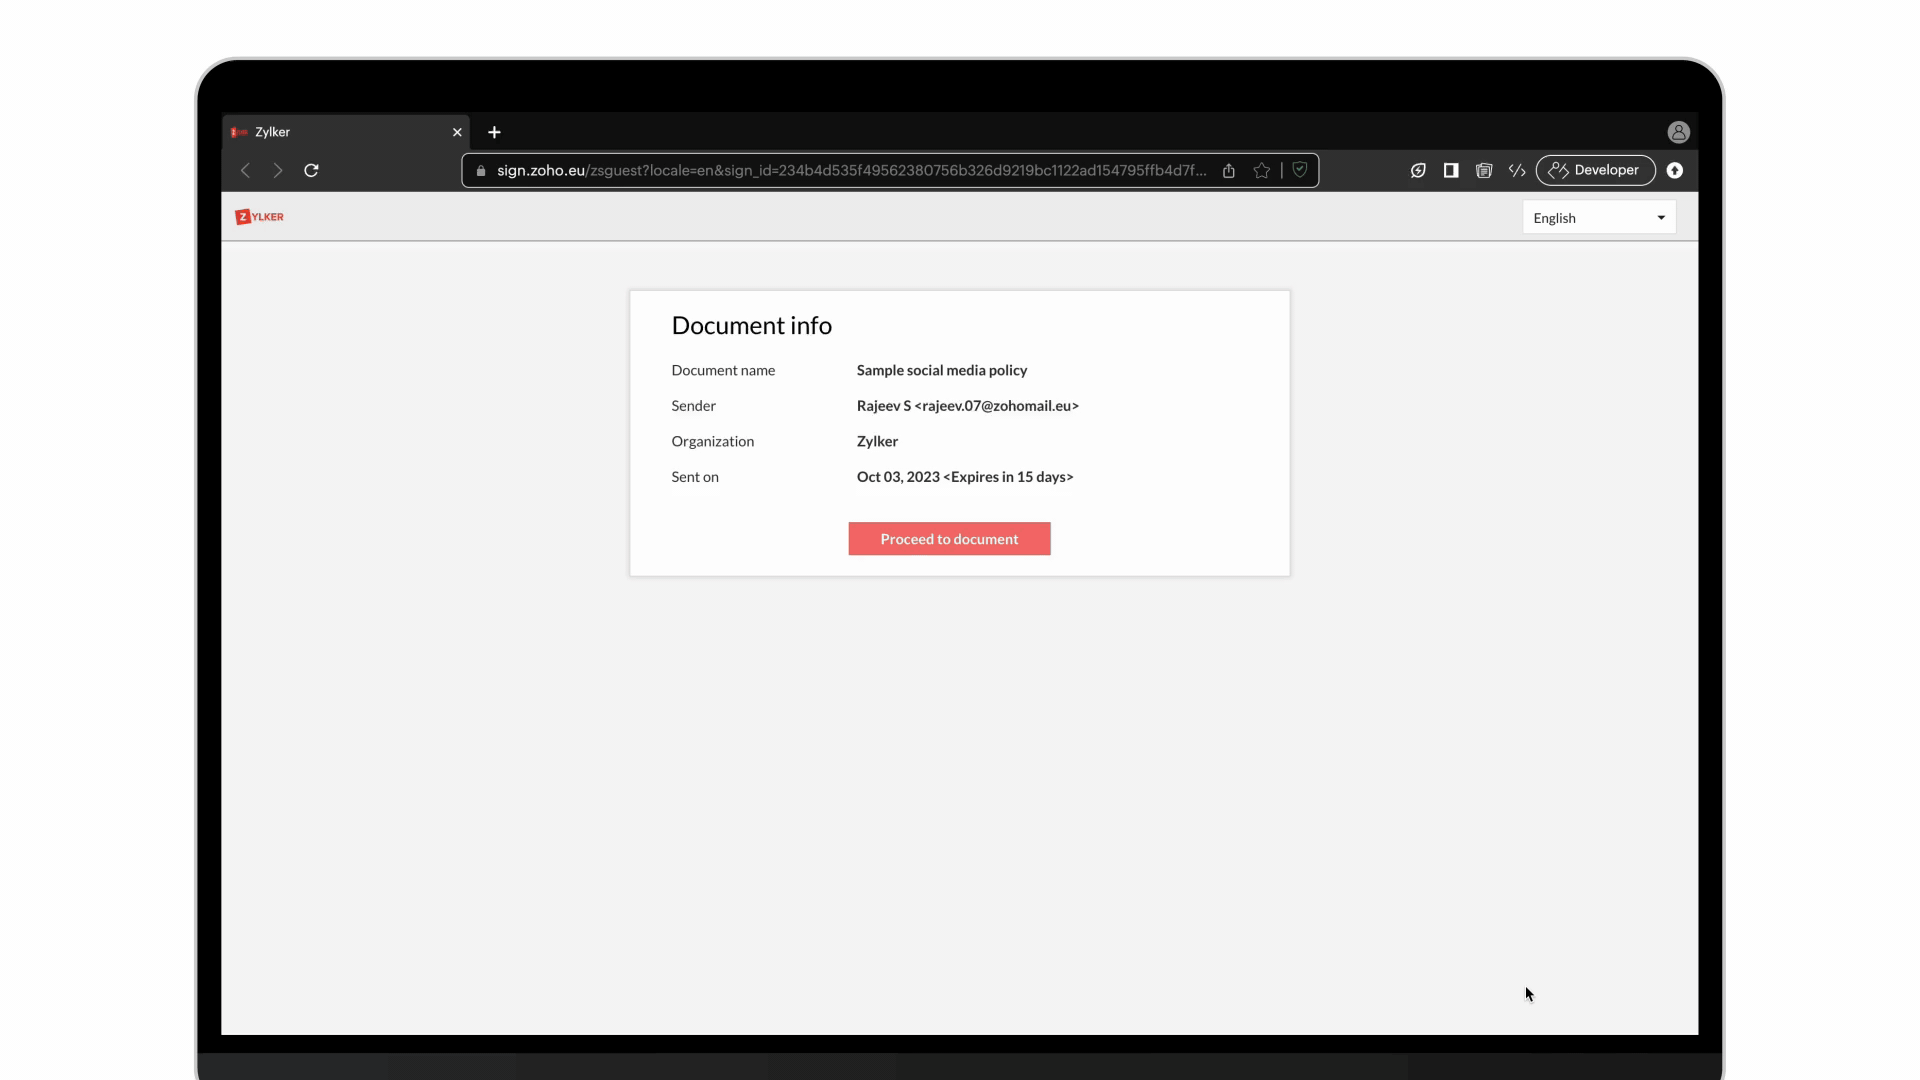Reload the page with refresh icon
The width and height of the screenshot is (1920, 1080).
311,171
